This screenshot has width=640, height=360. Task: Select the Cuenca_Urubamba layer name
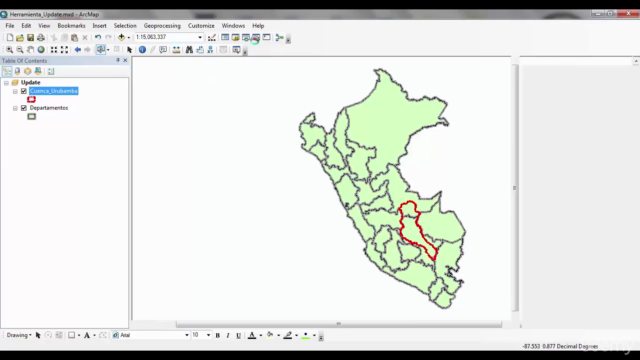pyautogui.click(x=53, y=91)
